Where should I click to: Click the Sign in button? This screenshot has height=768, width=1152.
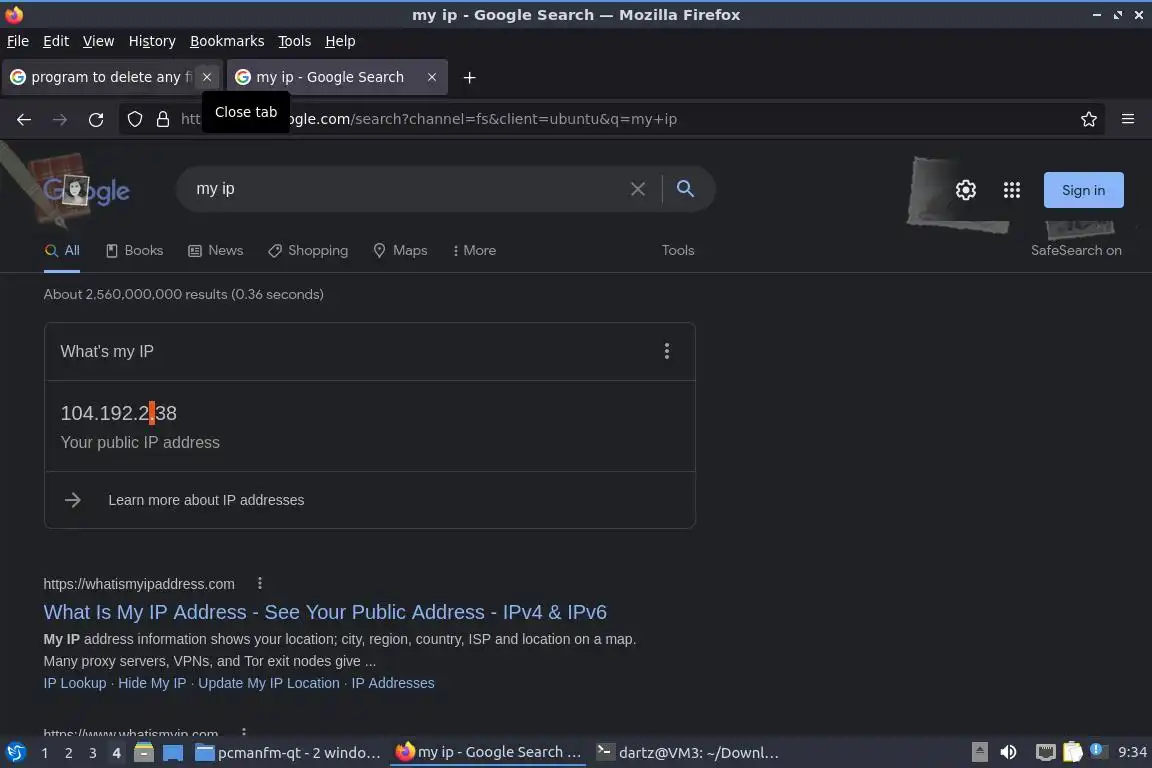(1083, 190)
